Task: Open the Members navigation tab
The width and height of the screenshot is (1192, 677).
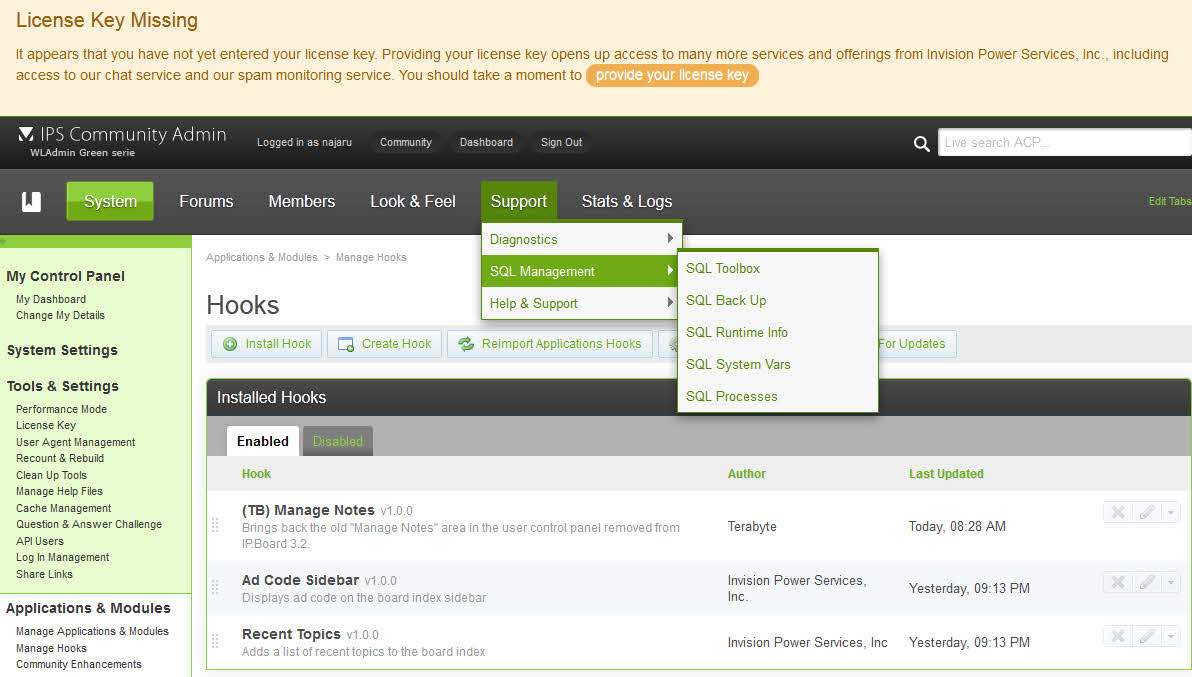Action: click(301, 201)
